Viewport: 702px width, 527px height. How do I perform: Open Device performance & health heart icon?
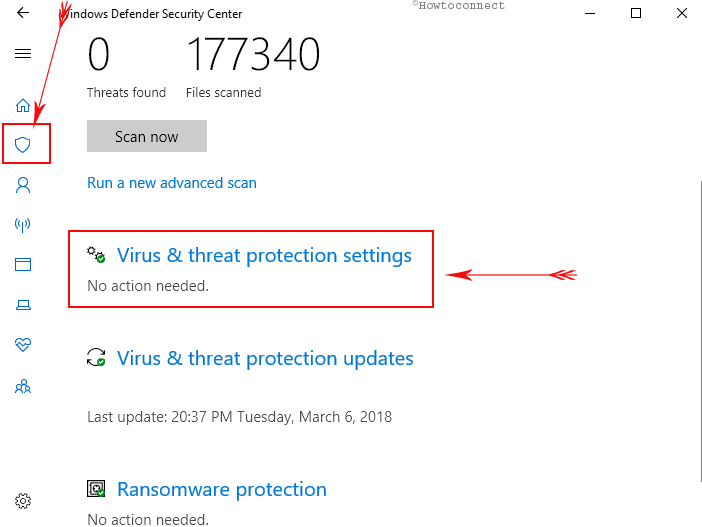[23, 345]
